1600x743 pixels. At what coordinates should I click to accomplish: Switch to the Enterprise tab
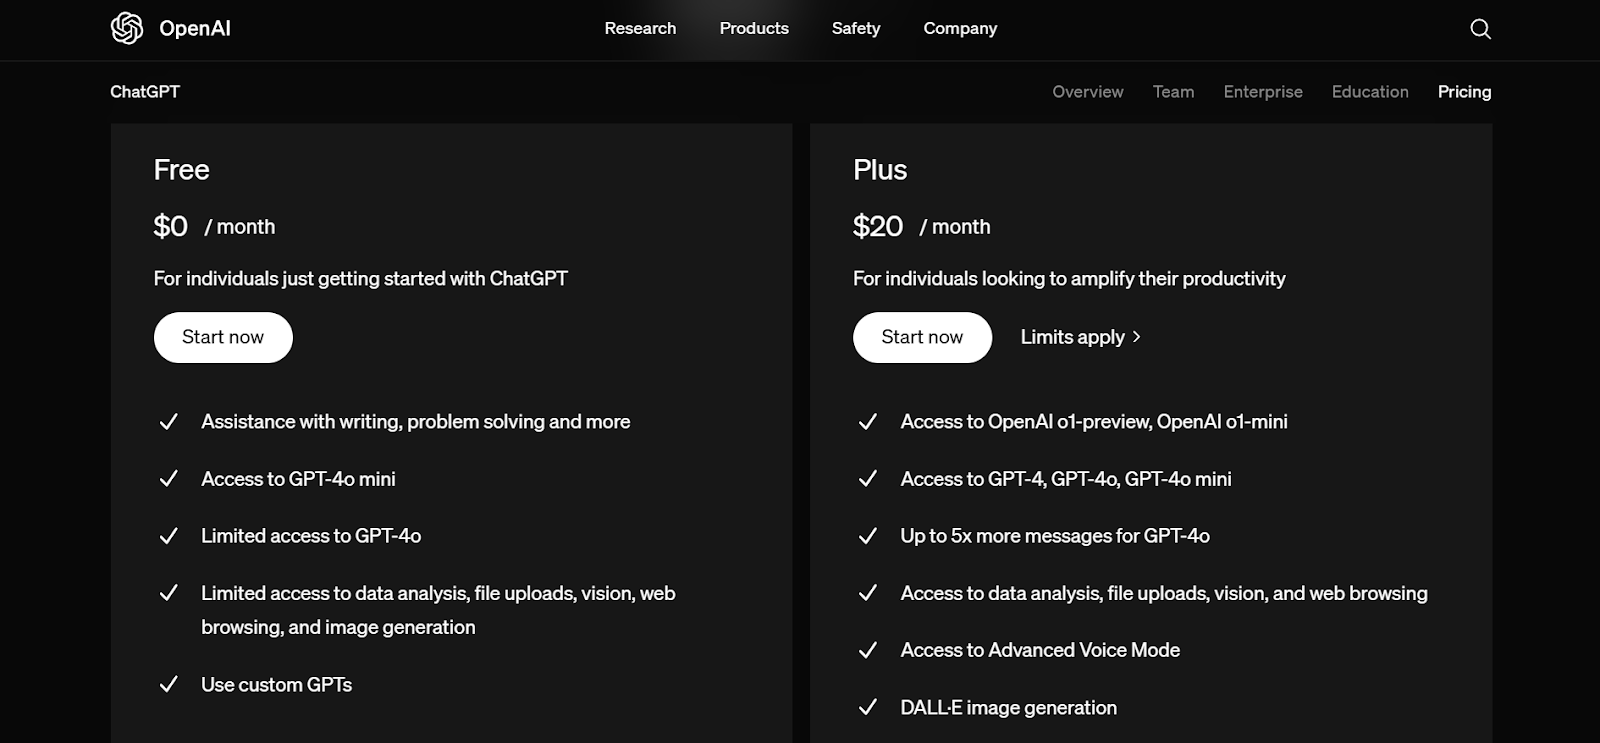click(1263, 92)
